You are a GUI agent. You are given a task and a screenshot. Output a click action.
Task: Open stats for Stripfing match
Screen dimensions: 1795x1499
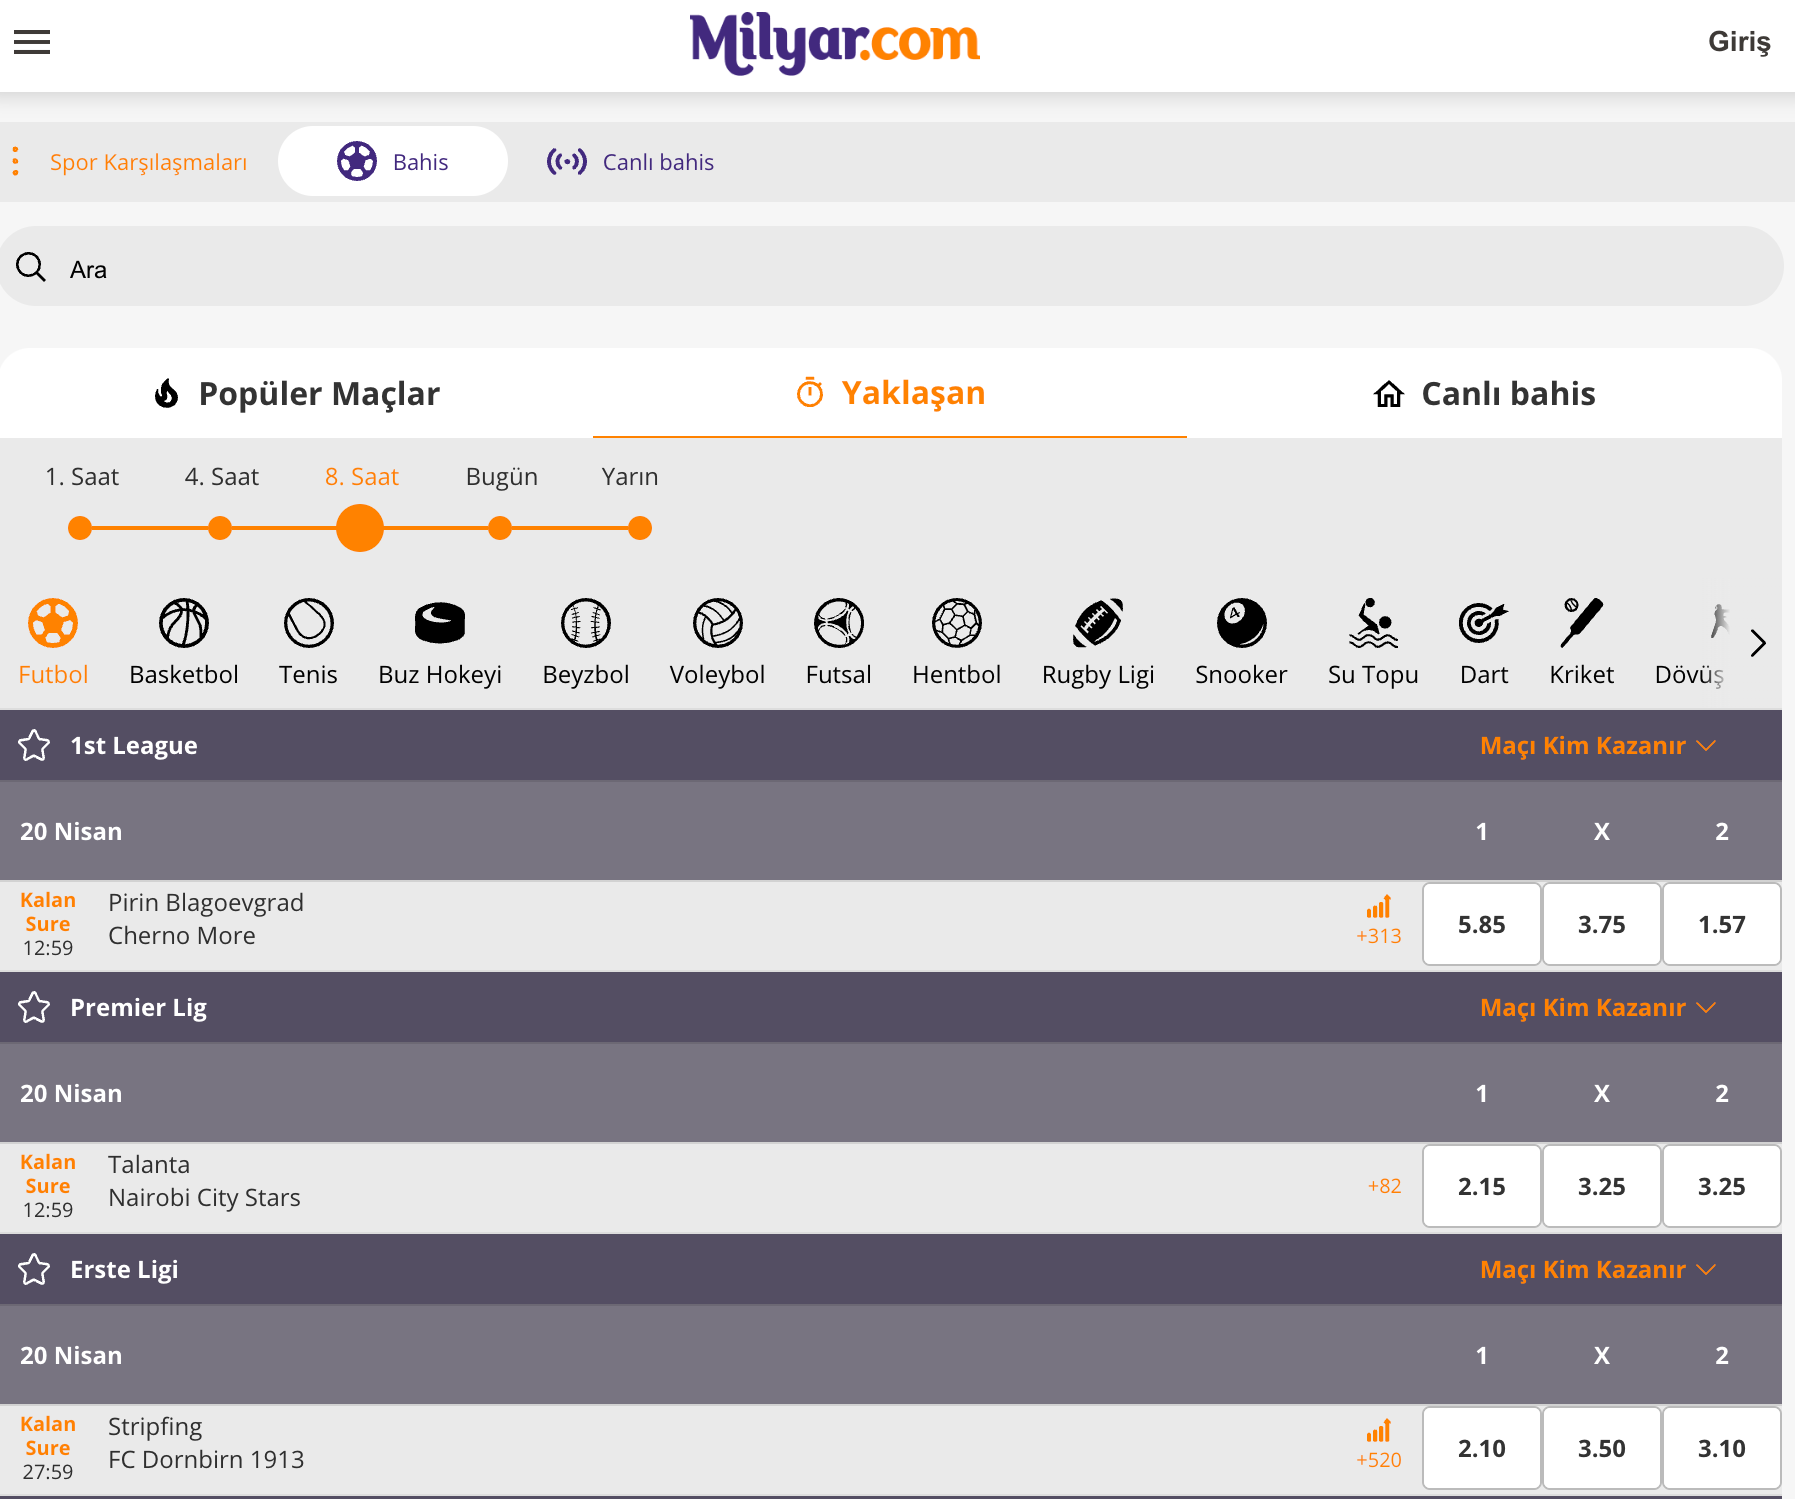click(1379, 1431)
